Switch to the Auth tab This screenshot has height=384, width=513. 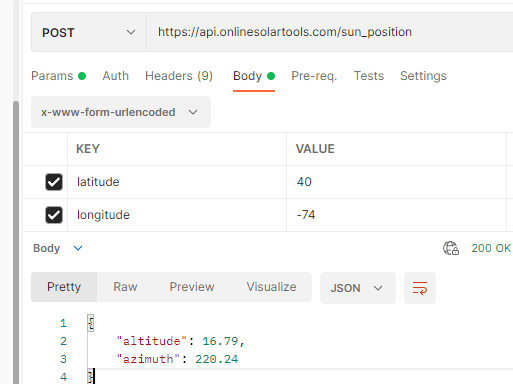pos(115,76)
